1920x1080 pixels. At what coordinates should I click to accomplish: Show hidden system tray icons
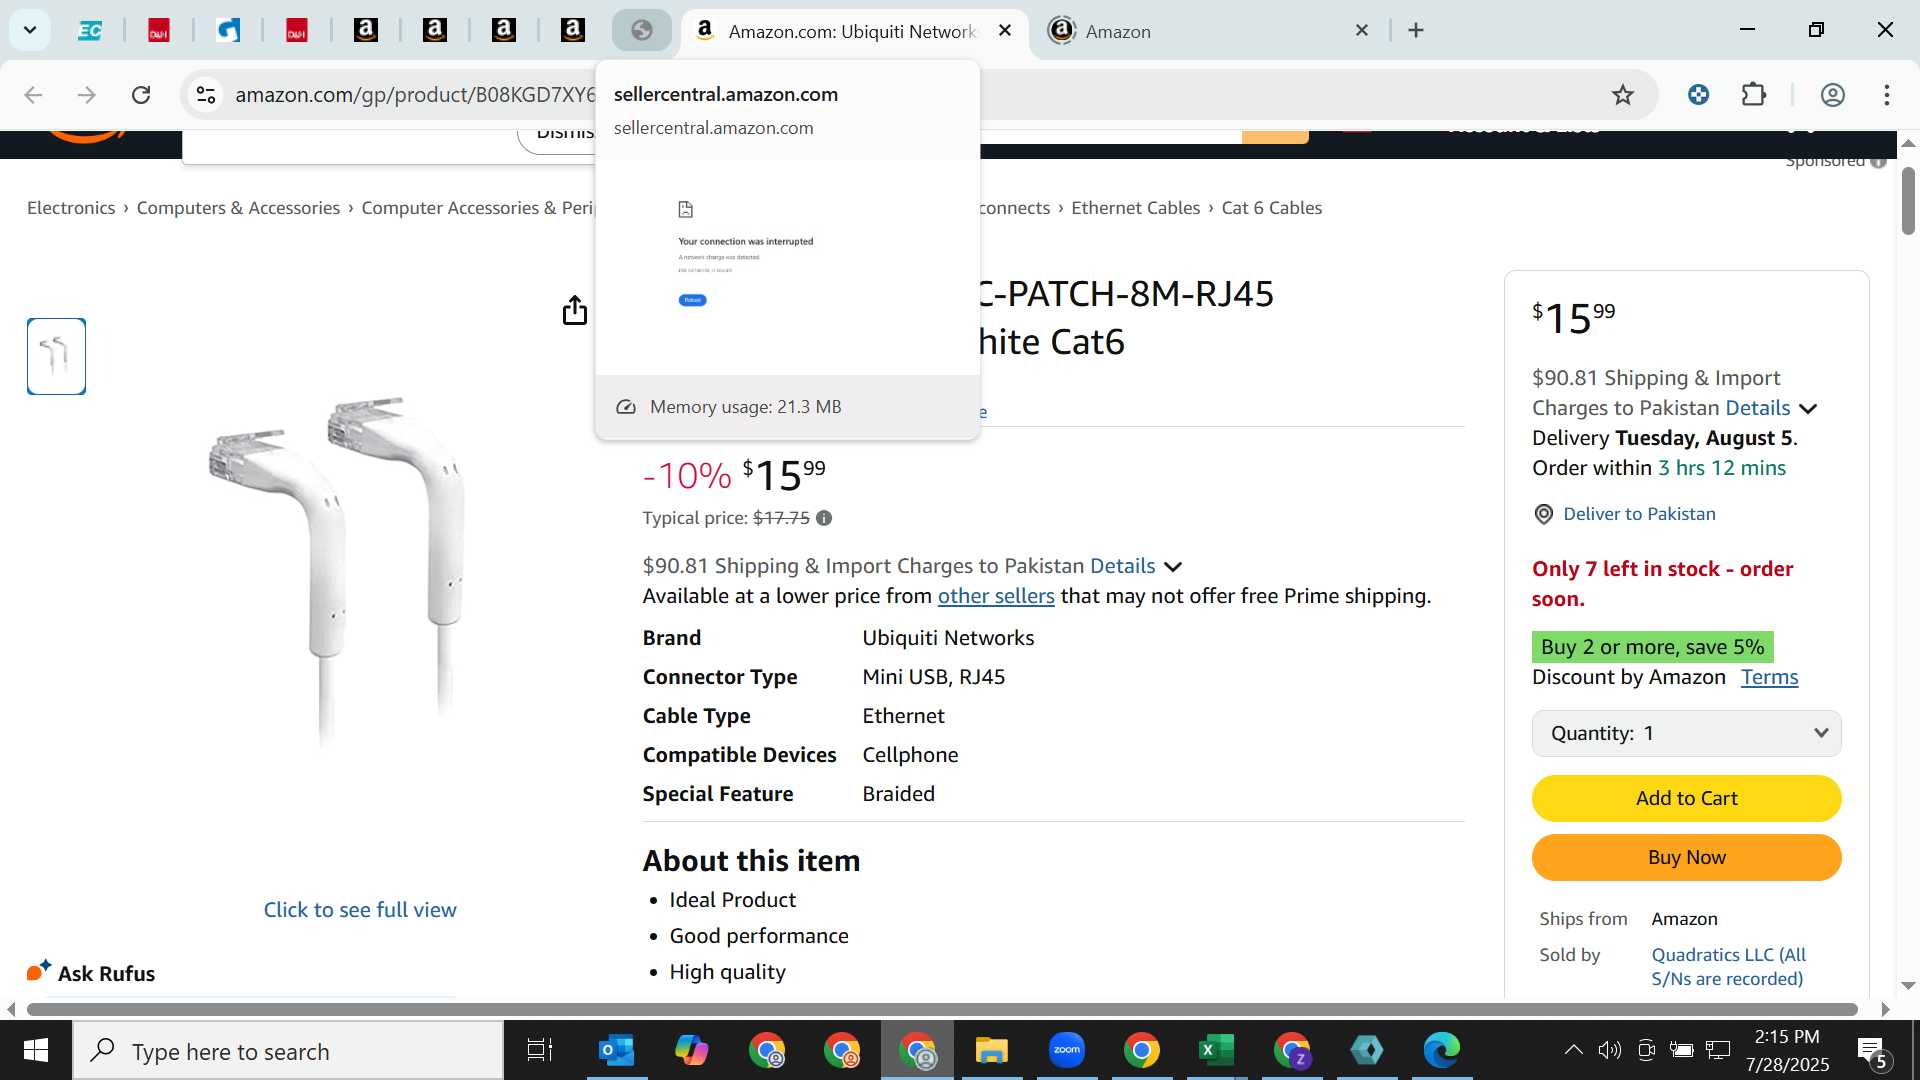pyautogui.click(x=1573, y=1050)
